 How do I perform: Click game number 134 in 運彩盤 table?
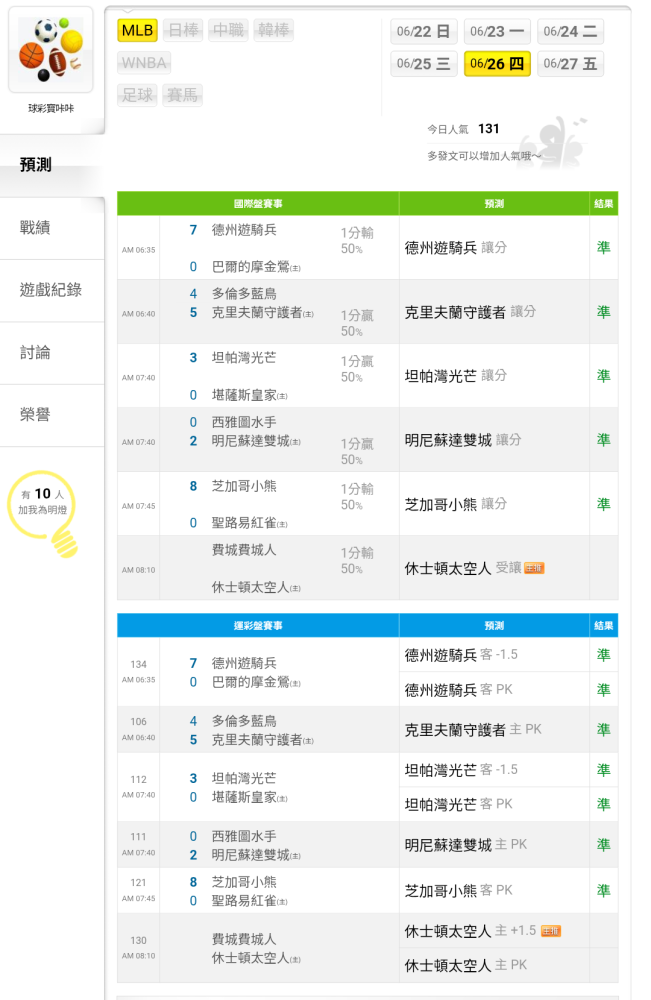138,664
